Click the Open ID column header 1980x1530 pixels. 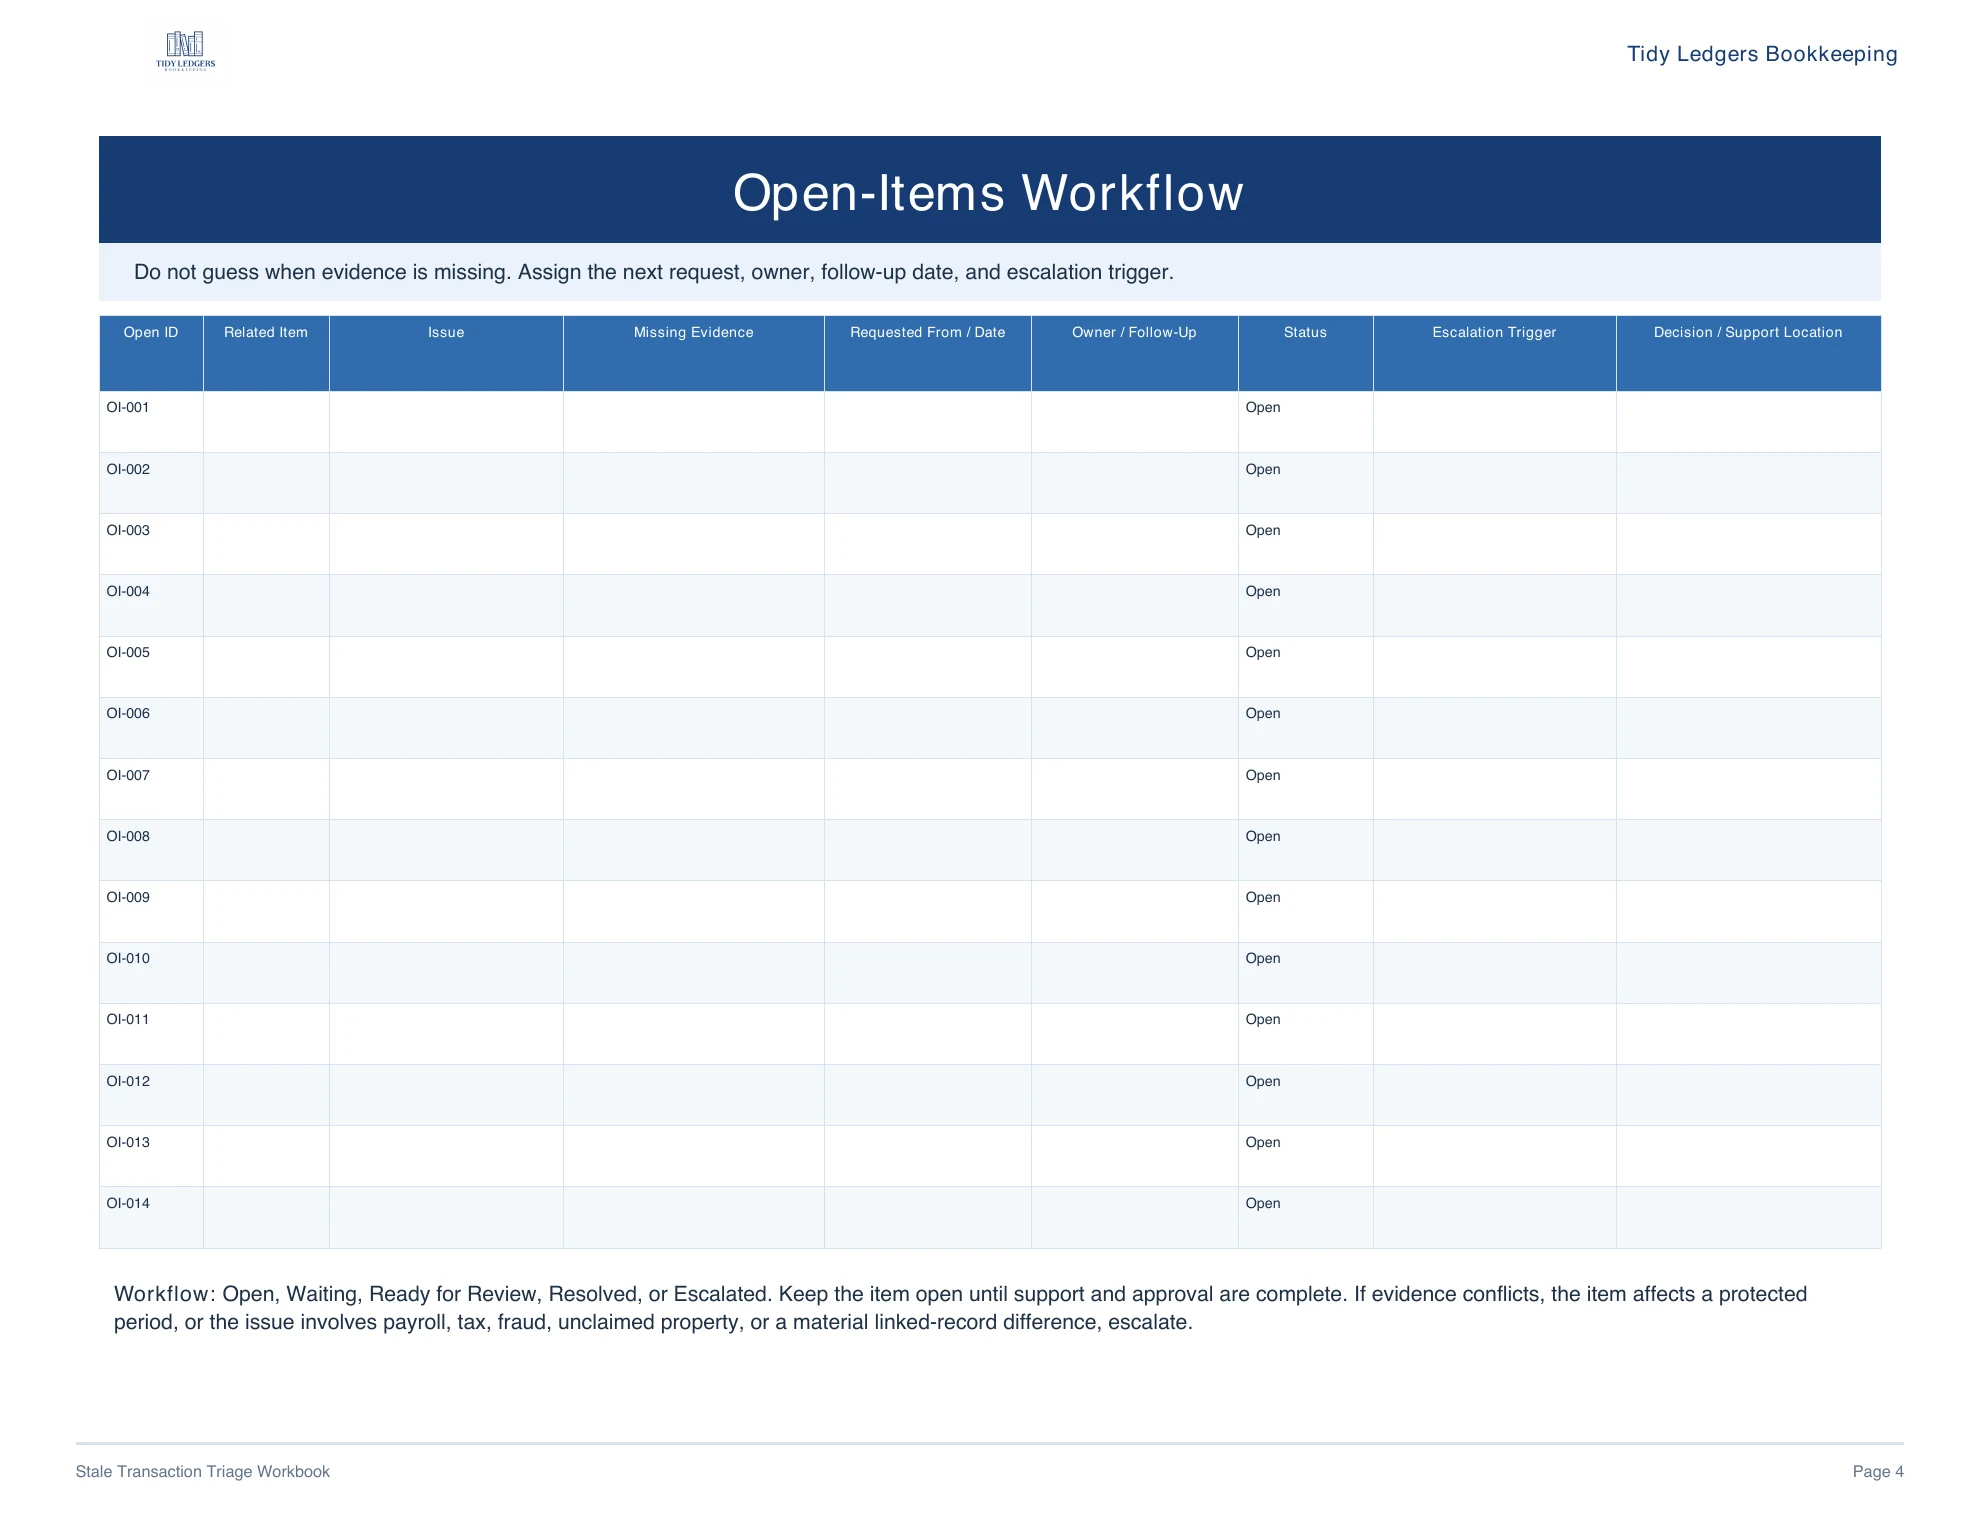click(151, 353)
